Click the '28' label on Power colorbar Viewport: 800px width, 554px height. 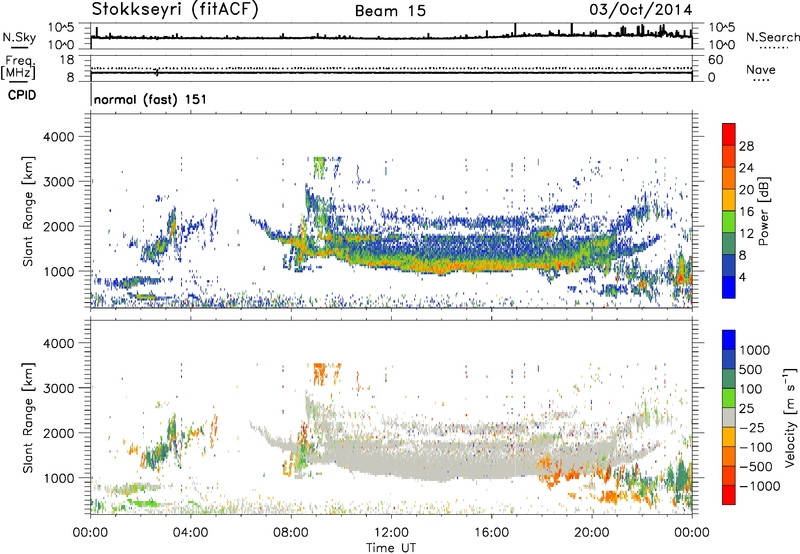tap(746, 146)
